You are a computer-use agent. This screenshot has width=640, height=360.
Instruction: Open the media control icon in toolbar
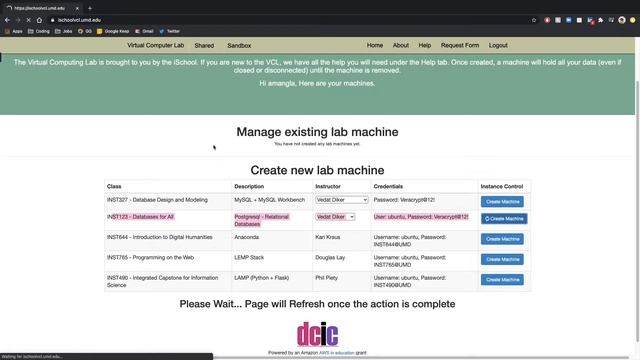pos(611,20)
